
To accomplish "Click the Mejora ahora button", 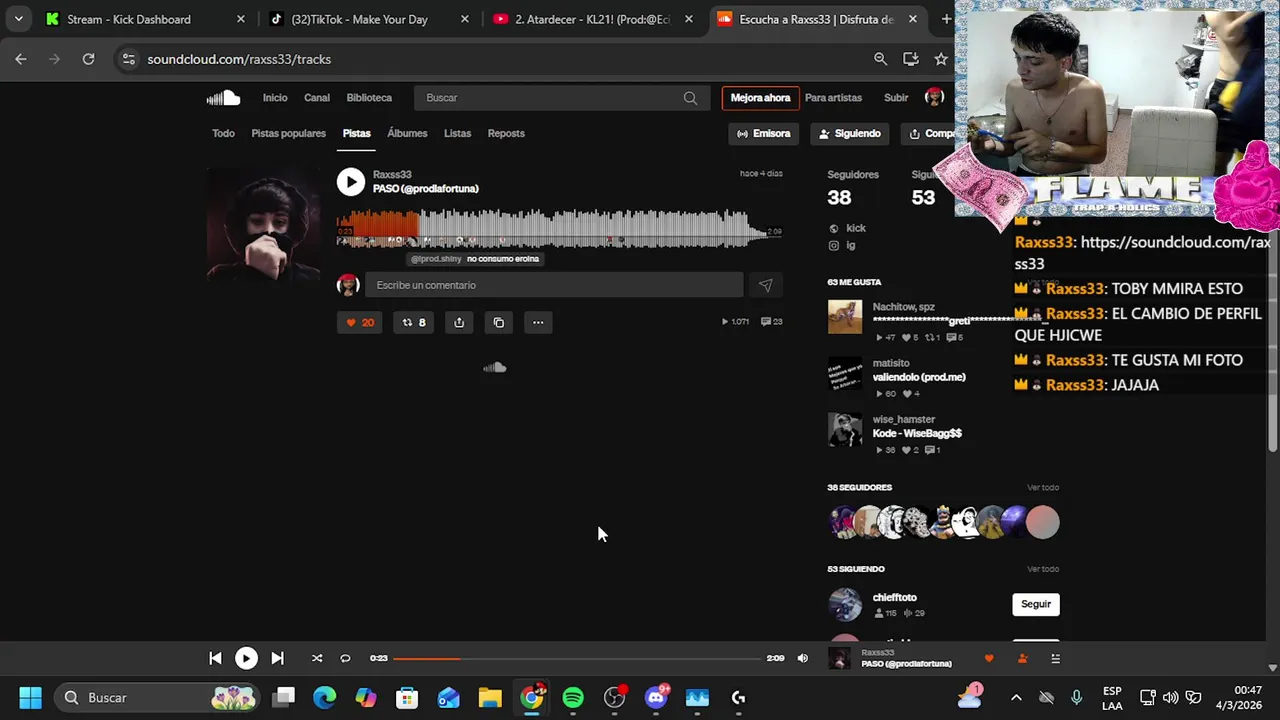I will [760, 98].
